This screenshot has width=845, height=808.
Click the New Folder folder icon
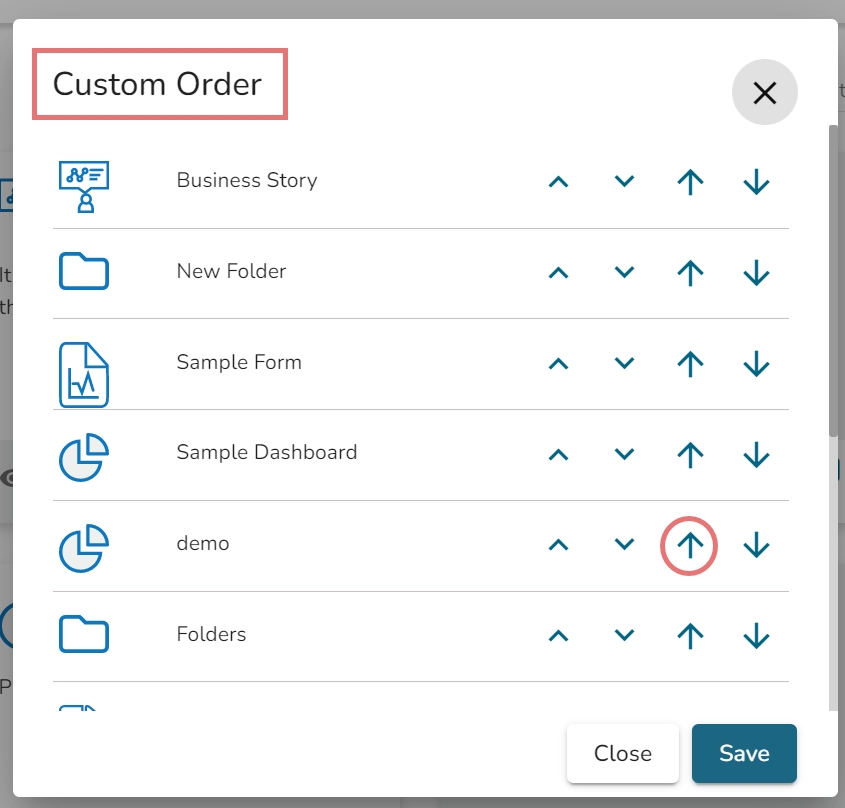click(84, 272)
